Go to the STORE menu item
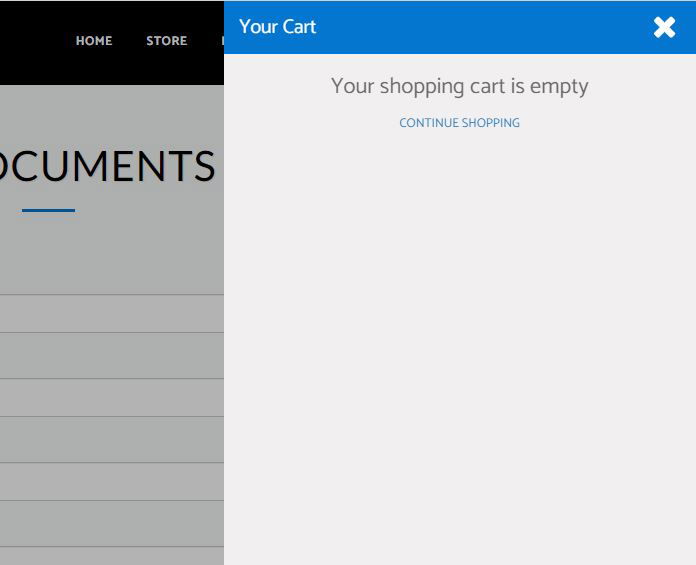 pos(166,41)
